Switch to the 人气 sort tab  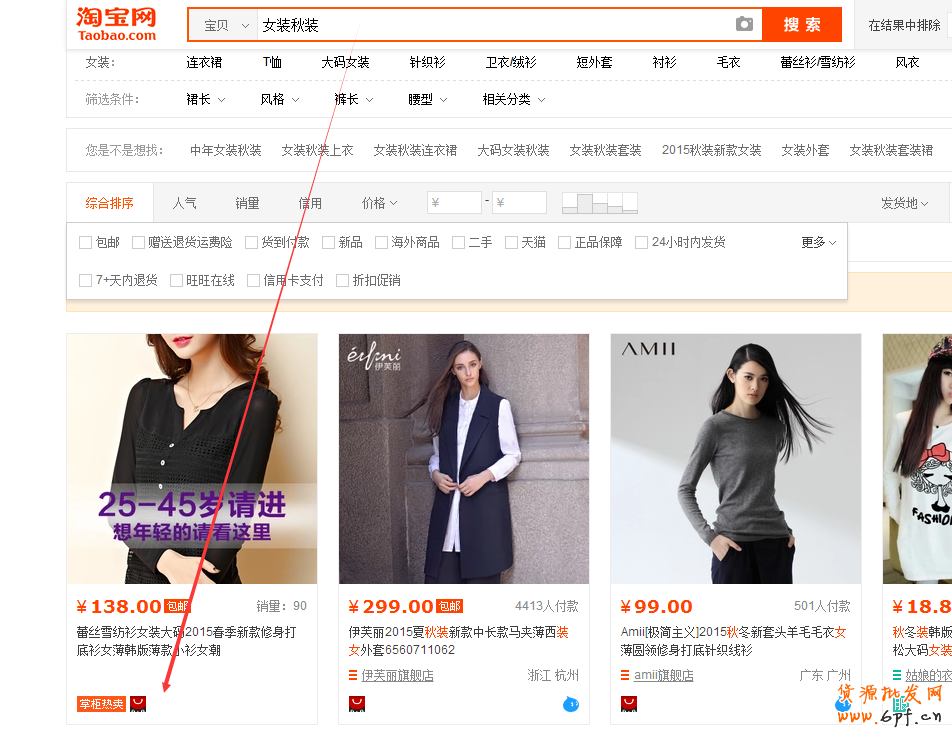click(x=185, y=203)
